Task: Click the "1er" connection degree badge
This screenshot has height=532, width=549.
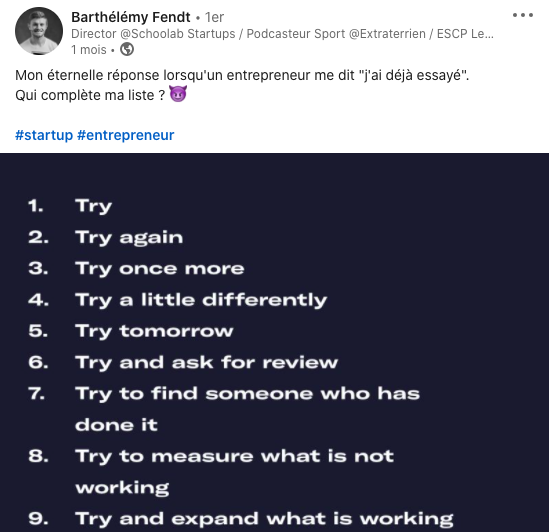Action: pos(214,17)
